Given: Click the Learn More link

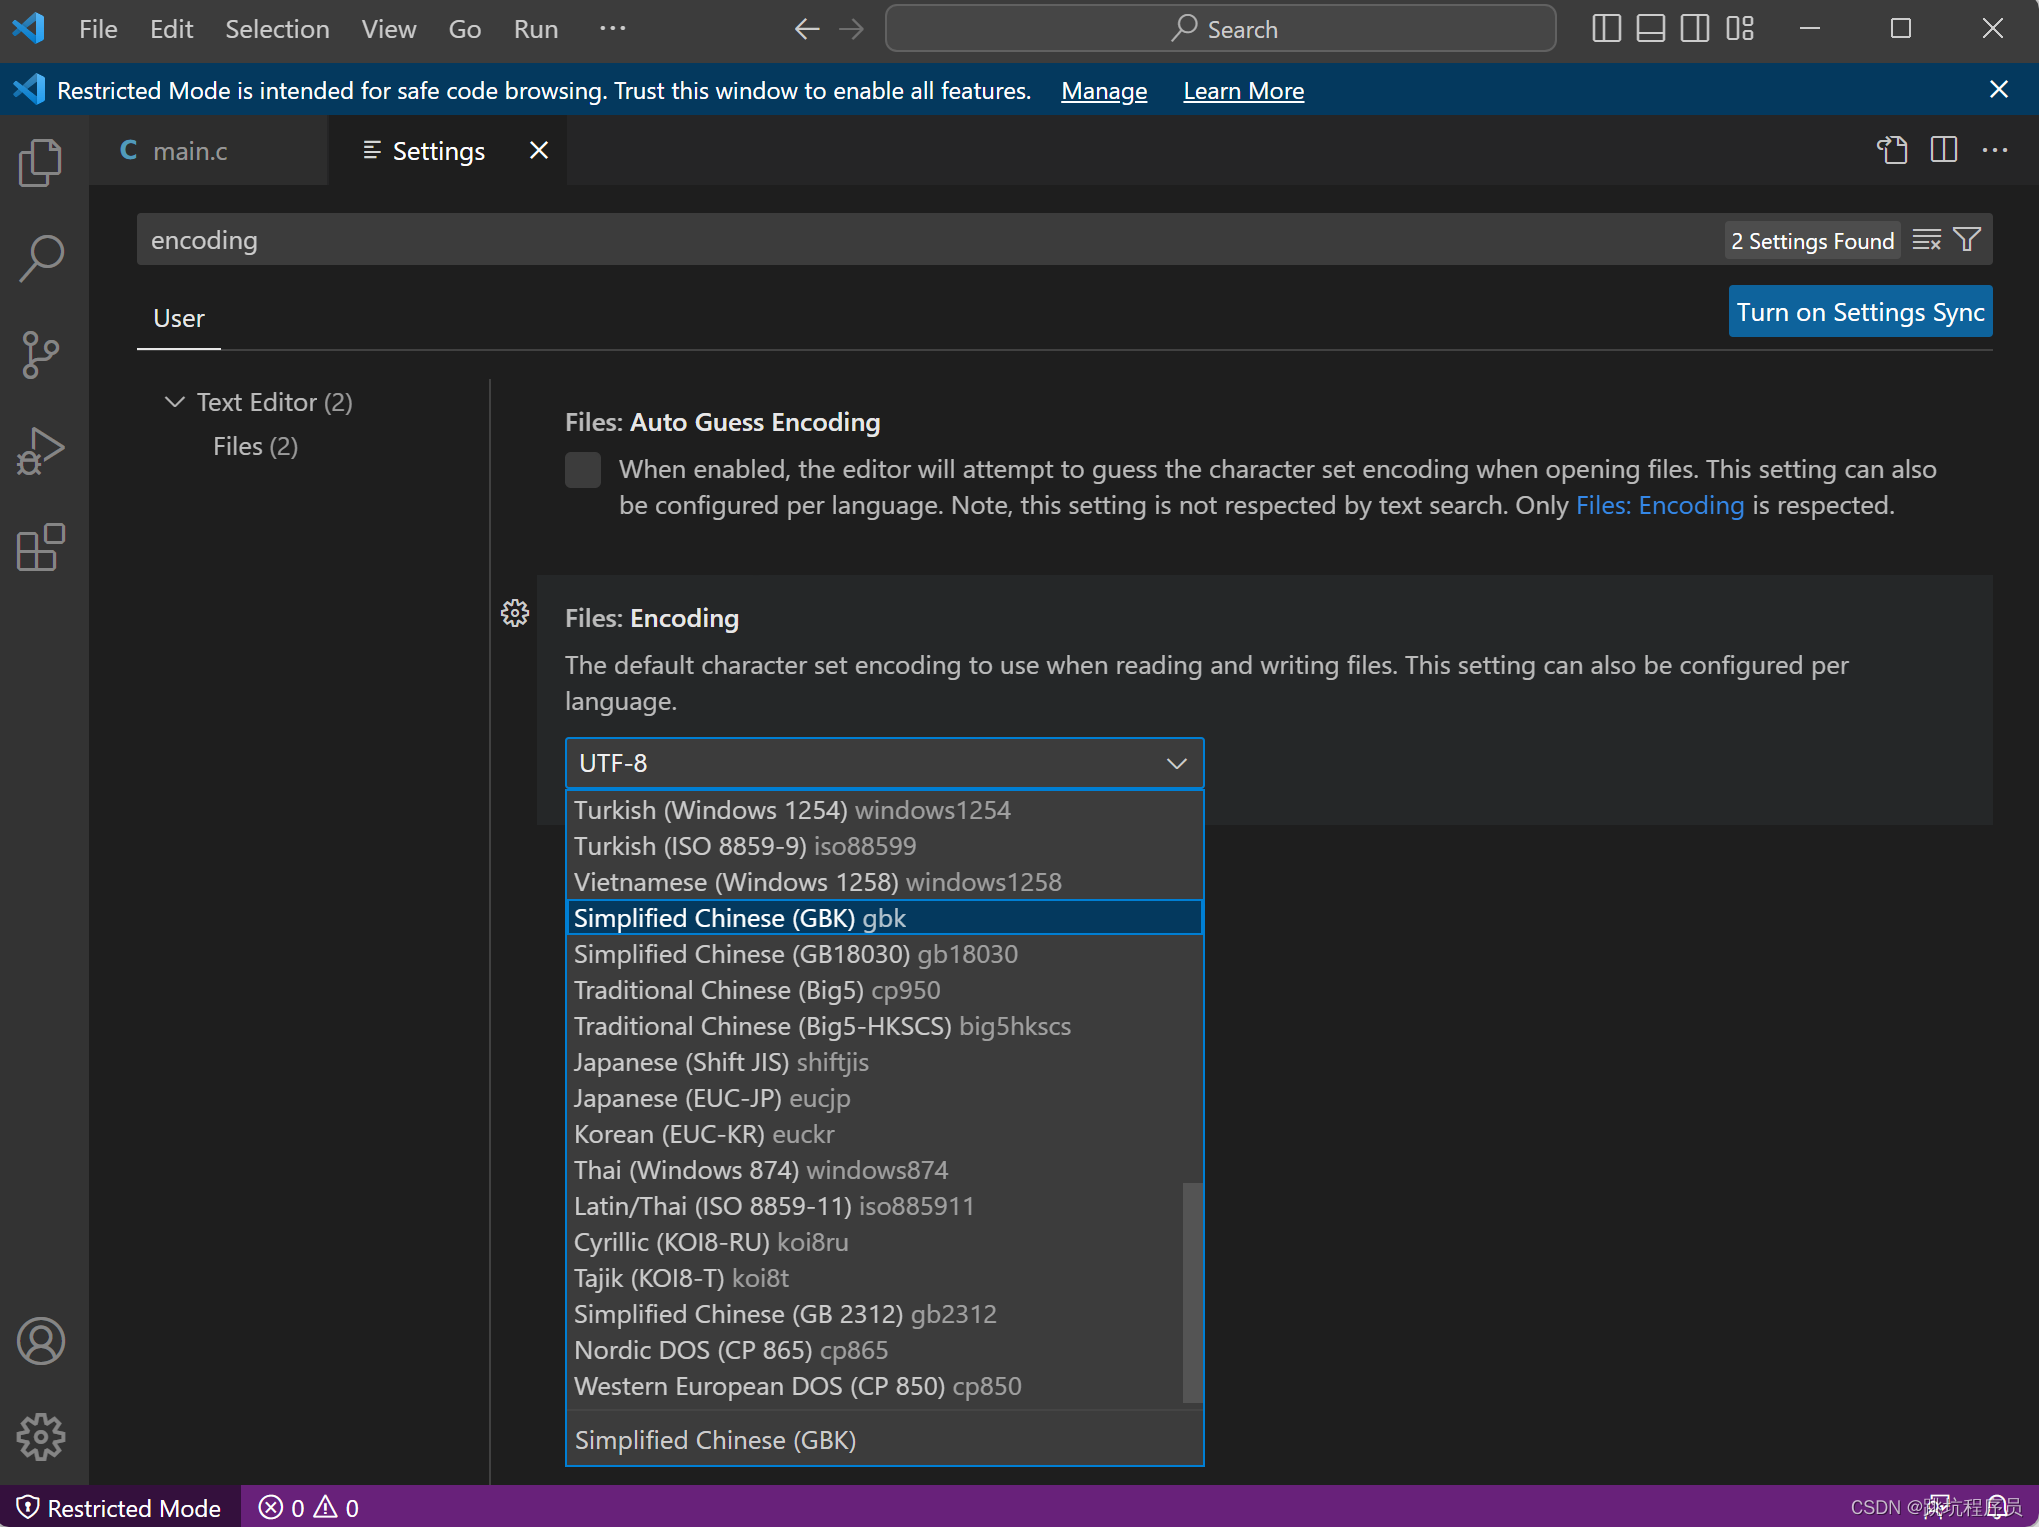Looking at the screenshot, I should [1243, 91].
